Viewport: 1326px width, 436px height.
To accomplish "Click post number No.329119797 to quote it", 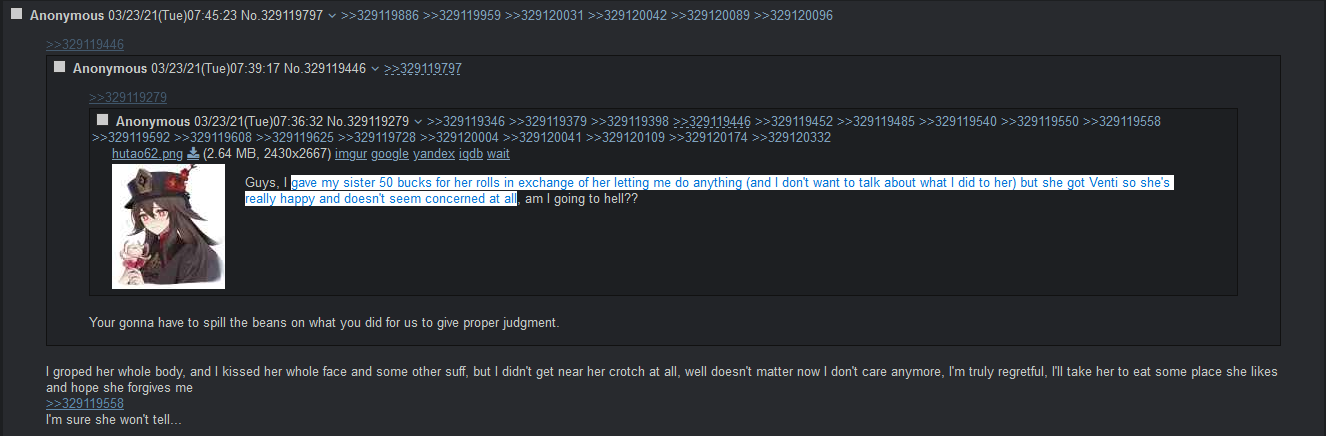I will tap(292, 16).
